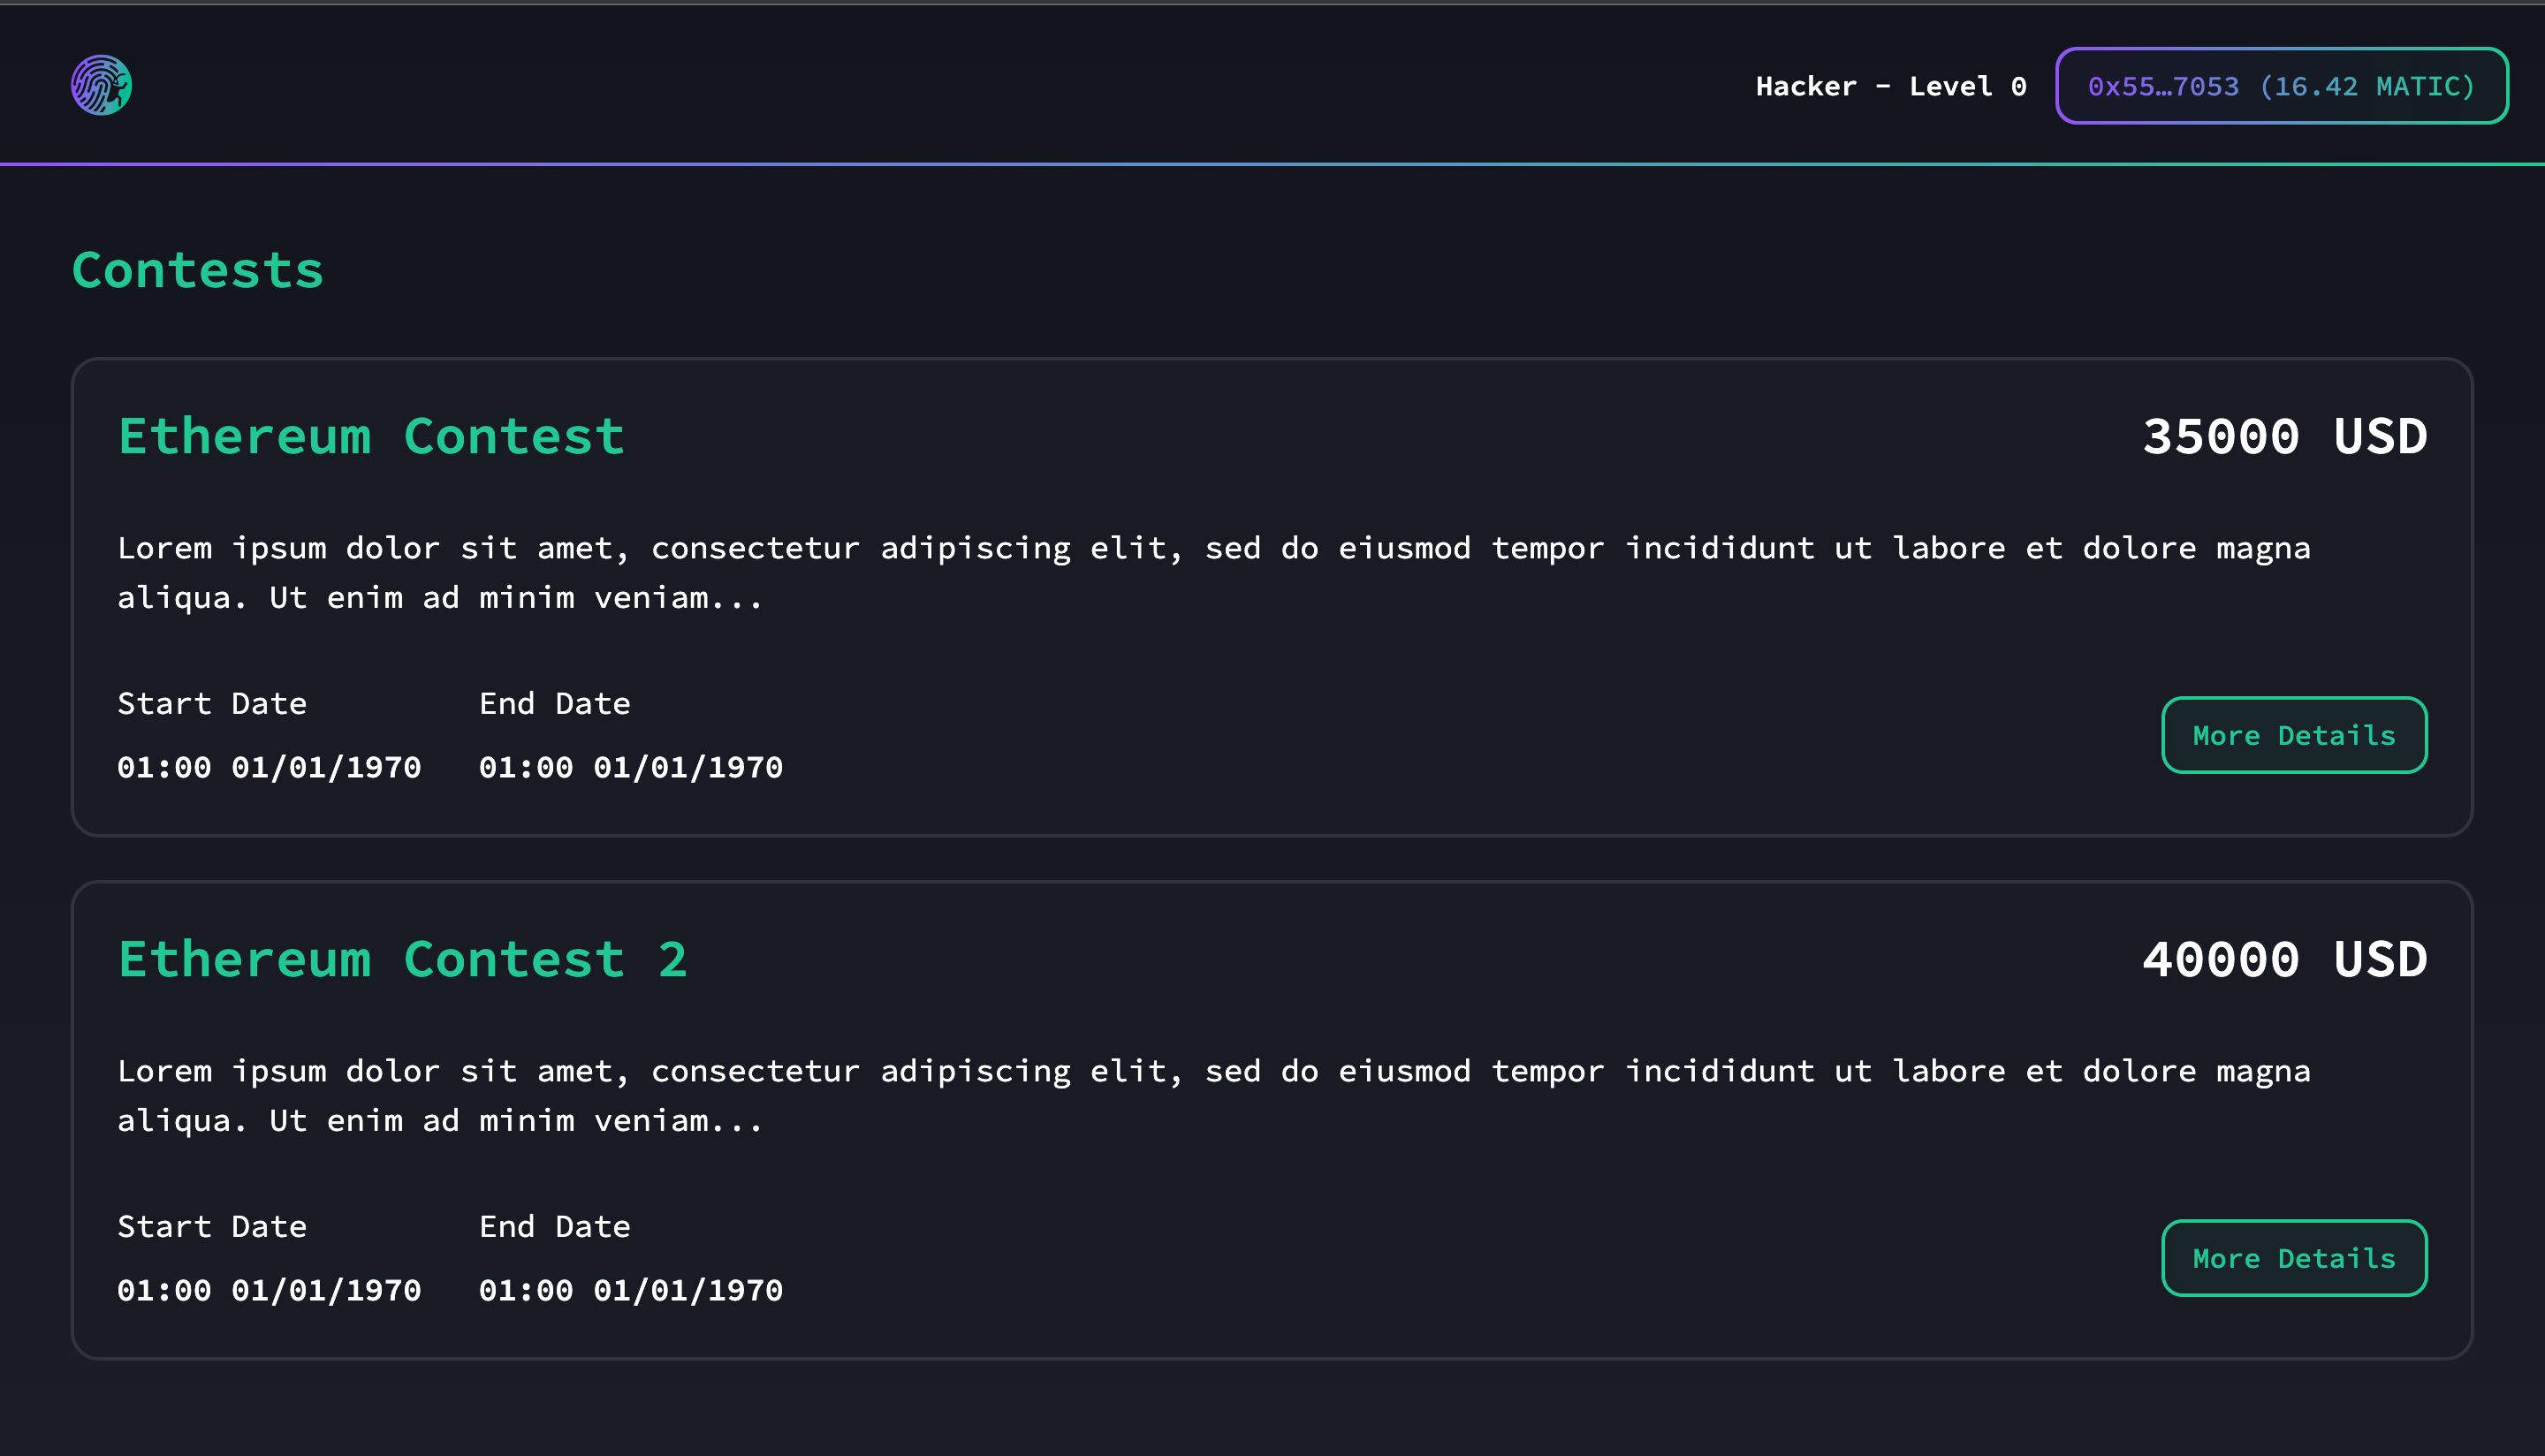Screen dimensions: 2545x1456
Task: Click the Contests page heading
Action: [x=198, y=270]
